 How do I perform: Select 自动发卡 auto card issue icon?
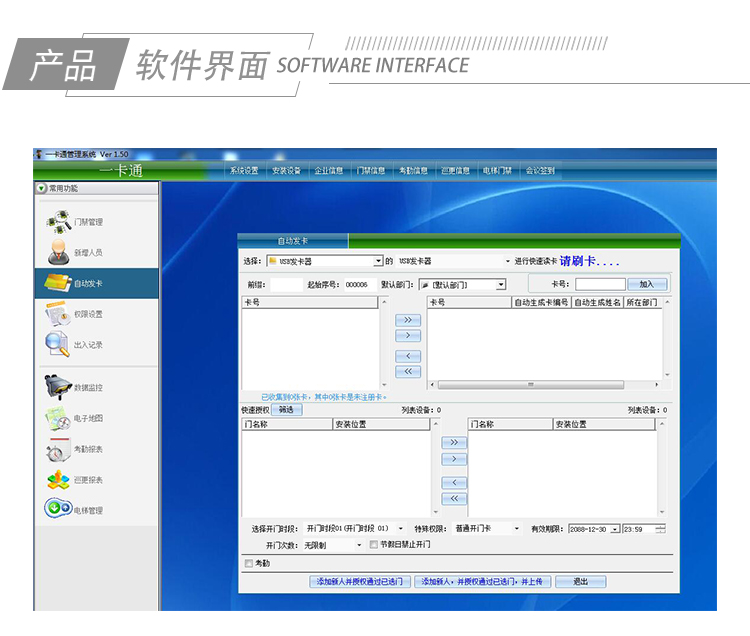(x=58, y=283)
